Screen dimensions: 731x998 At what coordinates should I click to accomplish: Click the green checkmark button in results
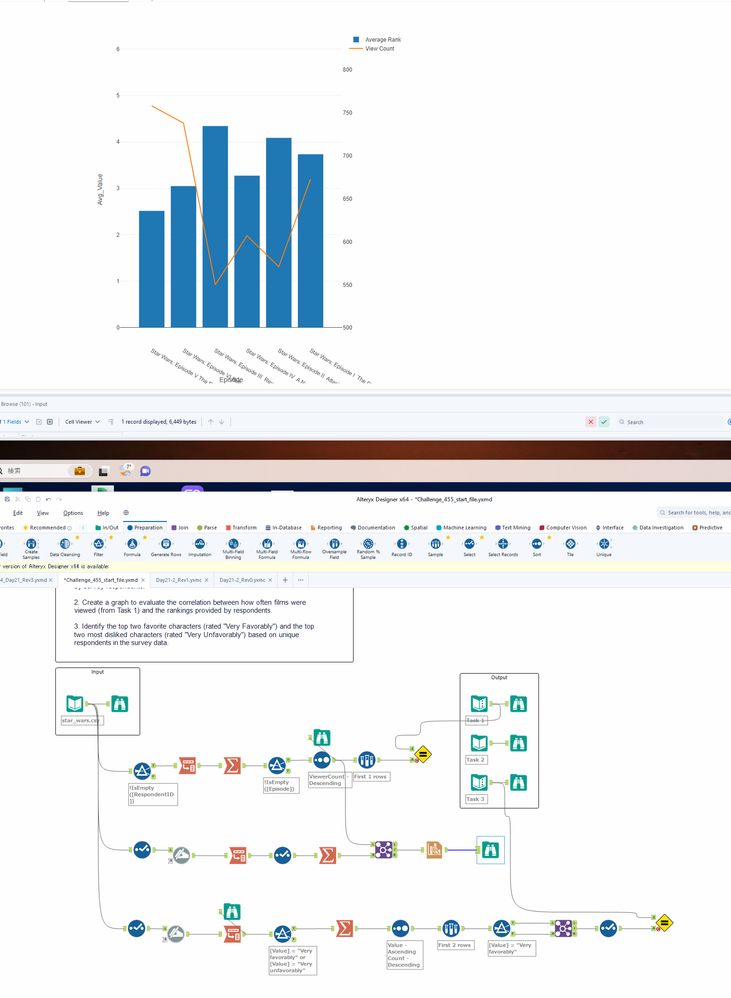(604, 422)
